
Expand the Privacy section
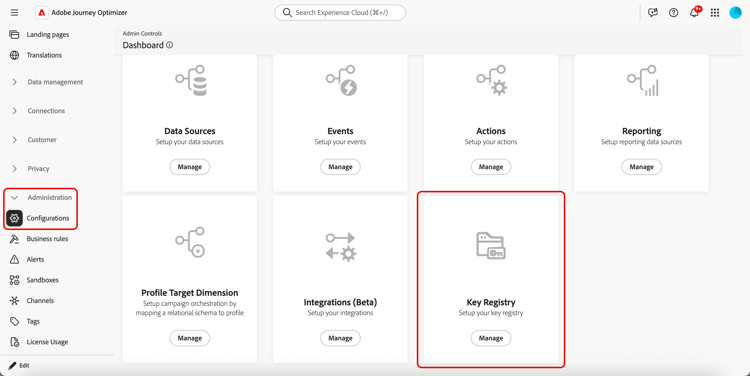[14, 168]
